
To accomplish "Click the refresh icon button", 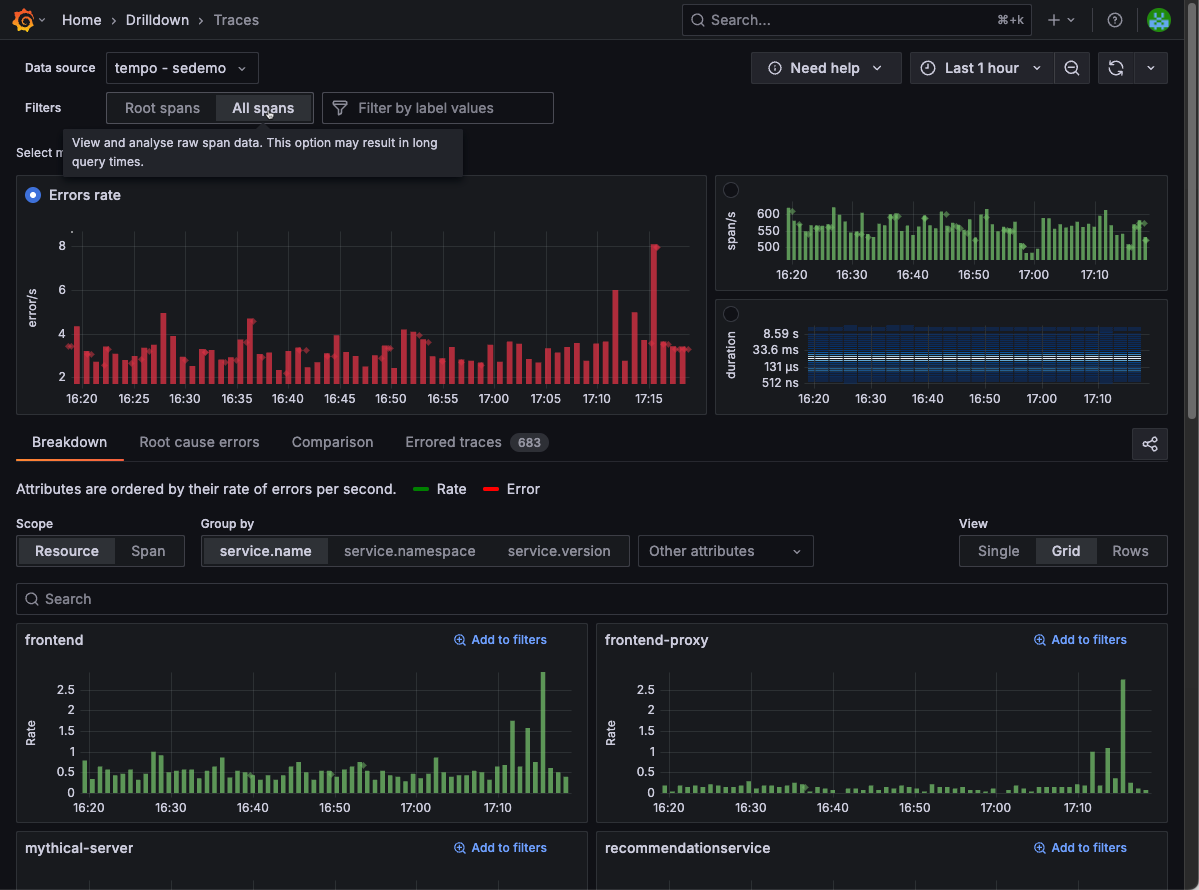I will click(1116, 68).
